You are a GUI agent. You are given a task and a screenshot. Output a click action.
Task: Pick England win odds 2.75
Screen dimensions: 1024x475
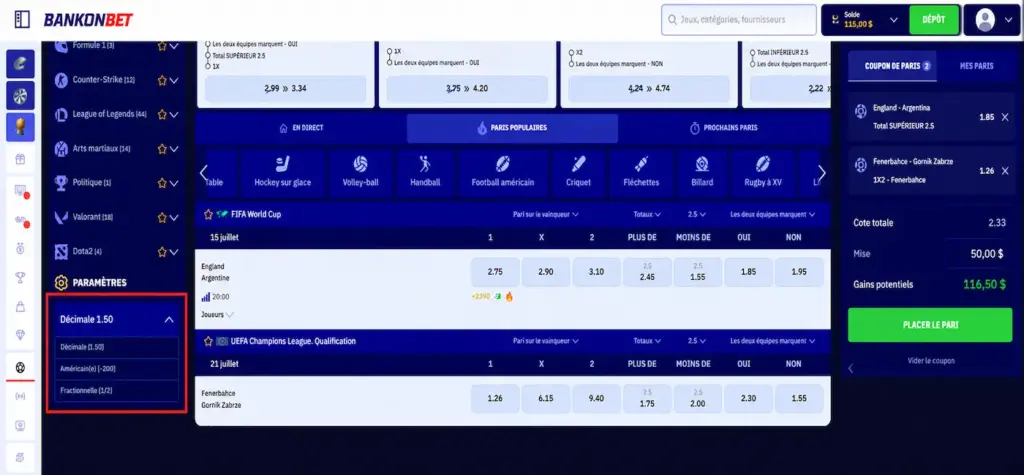click(495, 272)
